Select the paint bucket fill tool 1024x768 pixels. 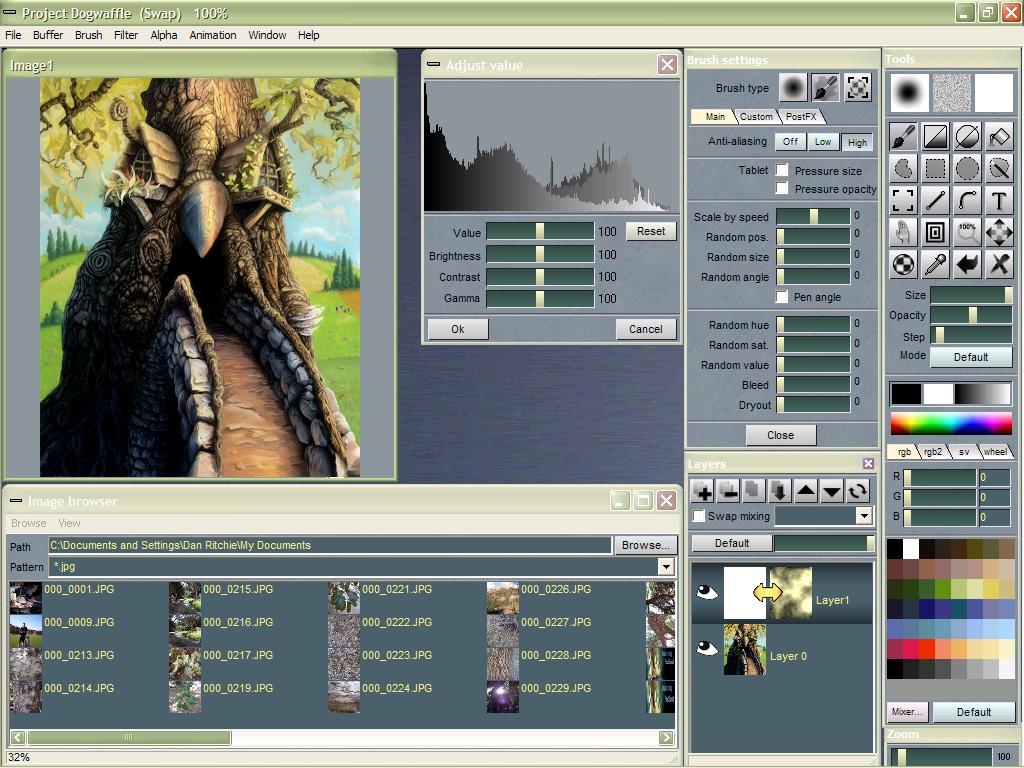(x=998, y=136)
